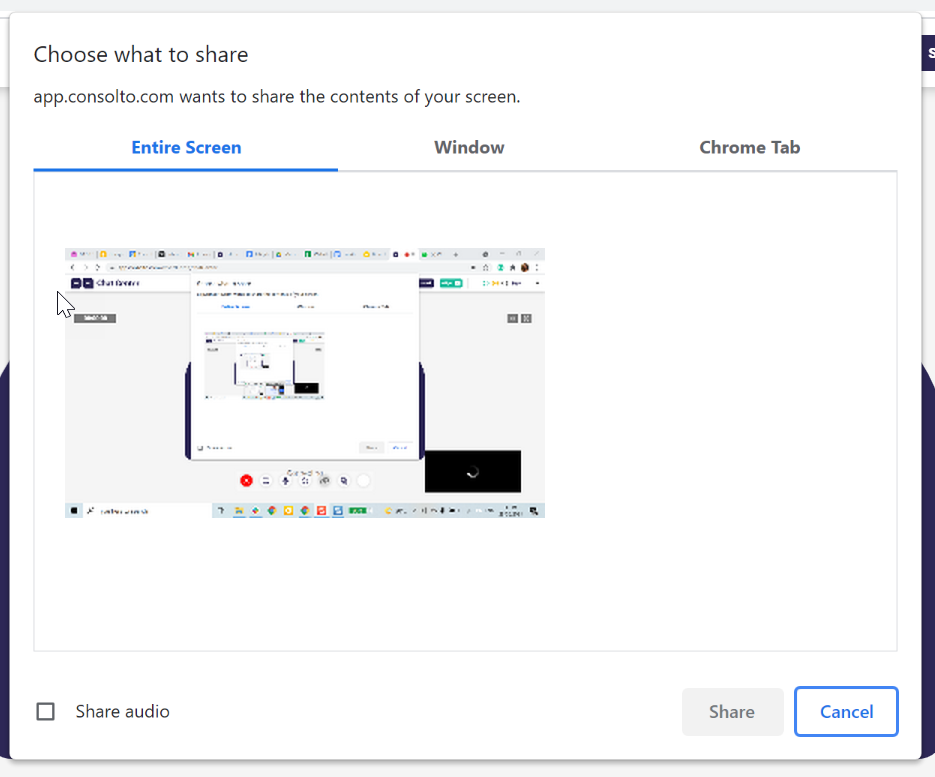Open the three-dot menu in the mini browser
935x777 pixels.
pos(538,265)
